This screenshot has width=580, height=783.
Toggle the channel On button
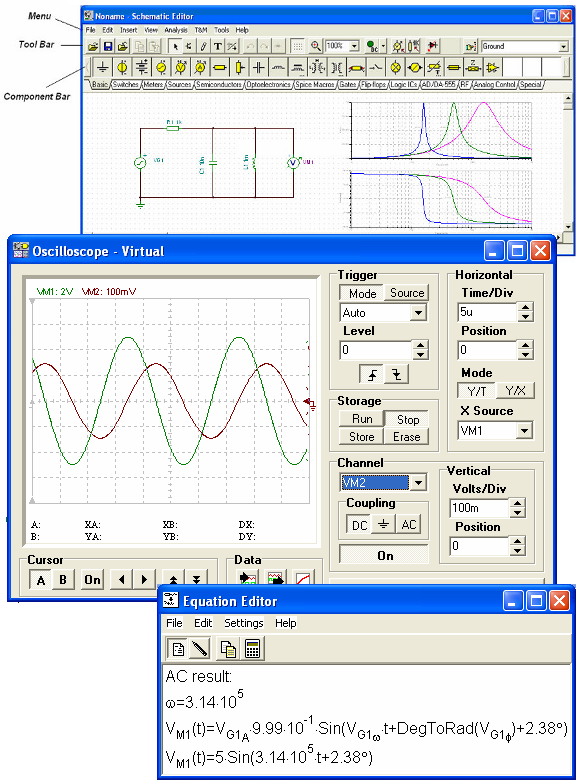tap(384, 555)
